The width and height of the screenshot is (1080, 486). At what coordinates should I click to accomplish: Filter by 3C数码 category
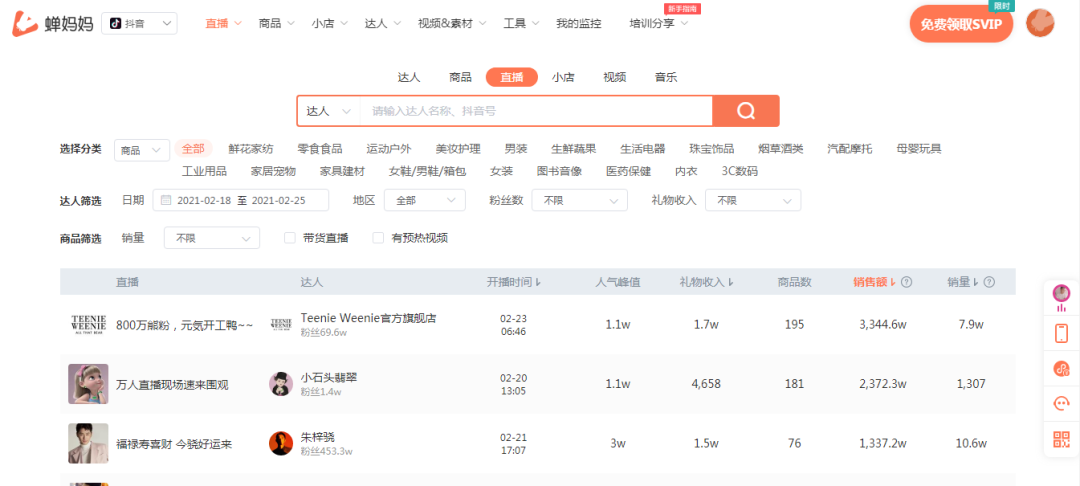pos(740,171)
